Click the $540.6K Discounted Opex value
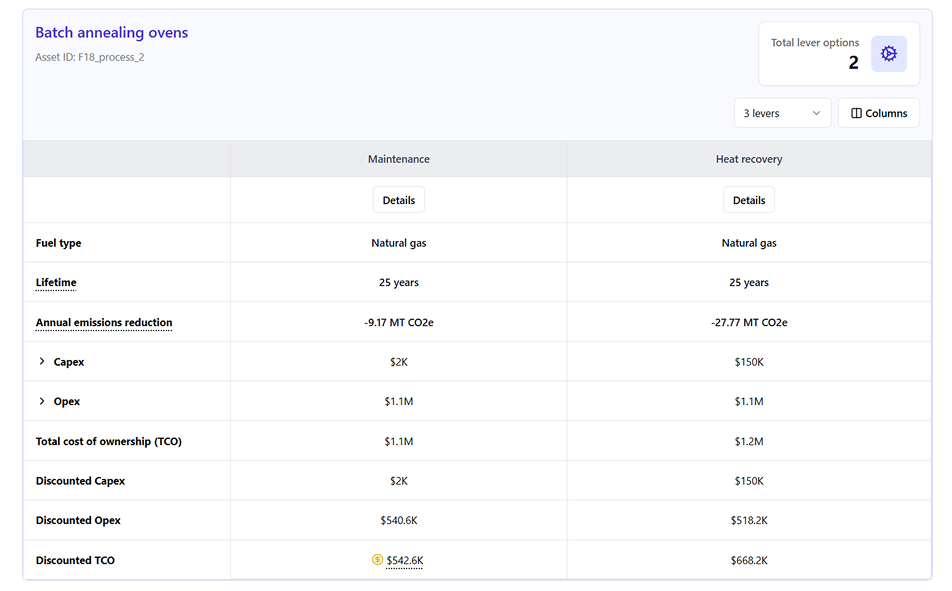The width and height of the screenshot is (952, 591). [398, 521]
